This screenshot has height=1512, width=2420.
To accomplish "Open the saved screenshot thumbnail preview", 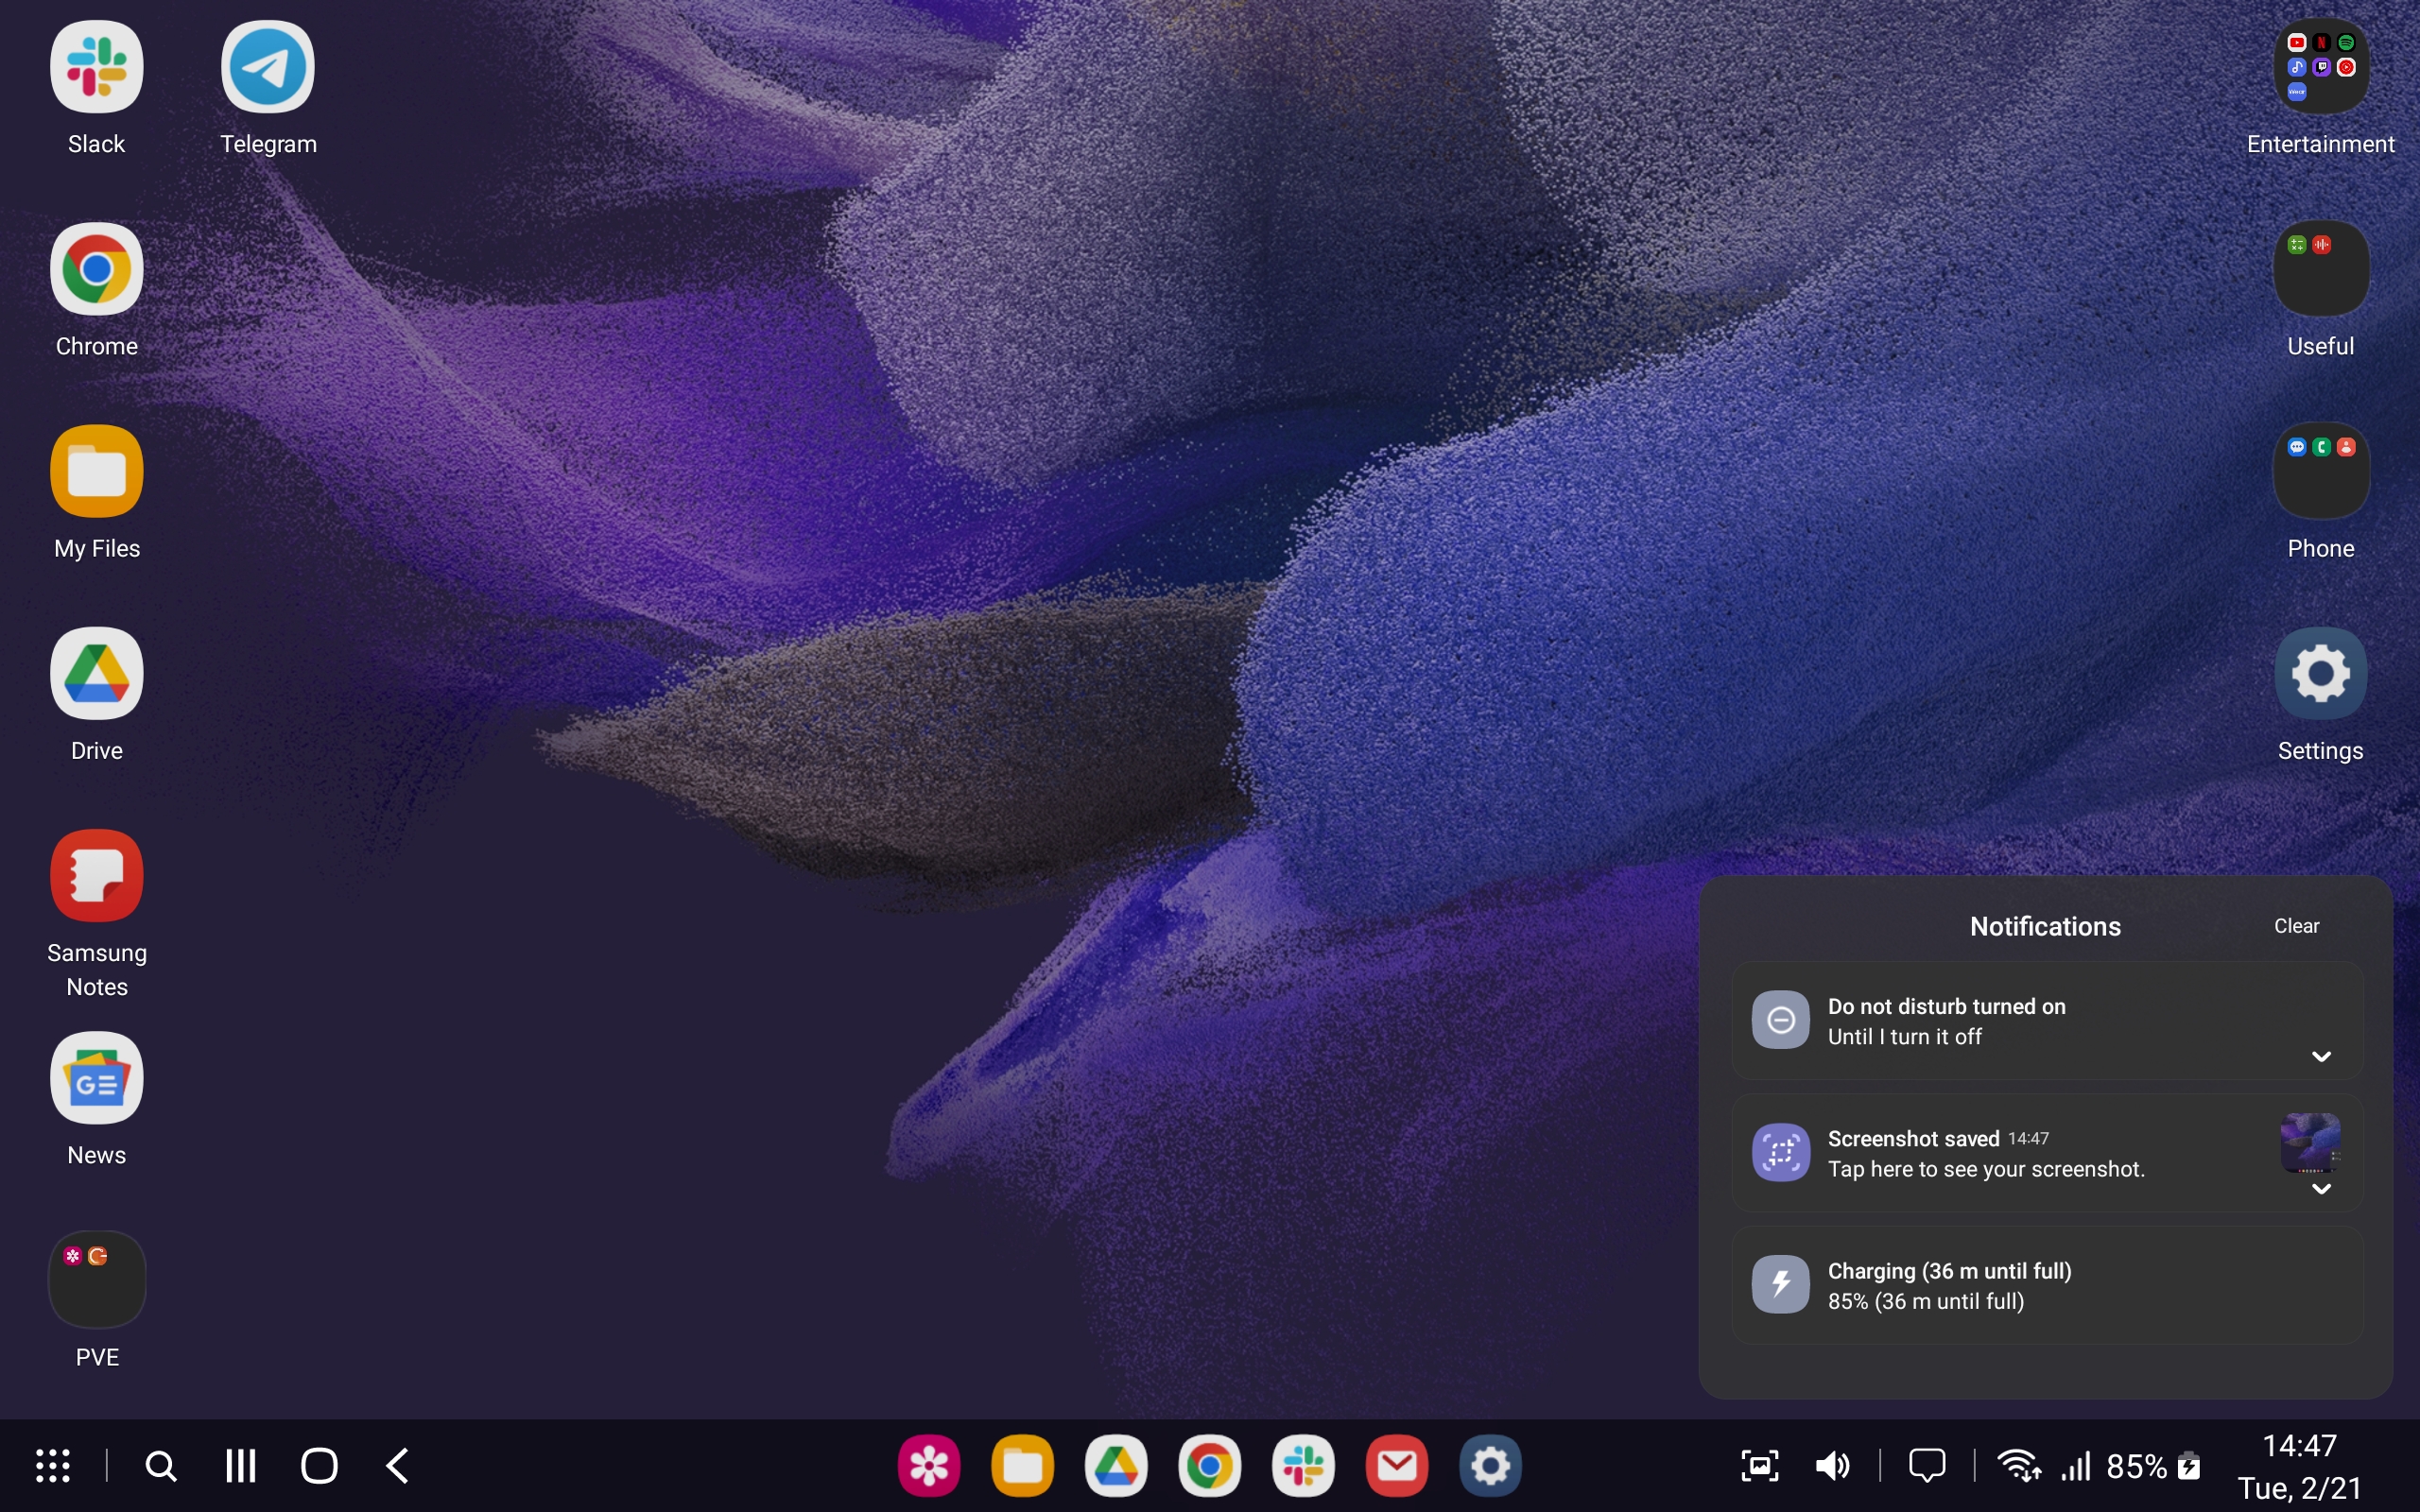I will coord(2309,1142).
